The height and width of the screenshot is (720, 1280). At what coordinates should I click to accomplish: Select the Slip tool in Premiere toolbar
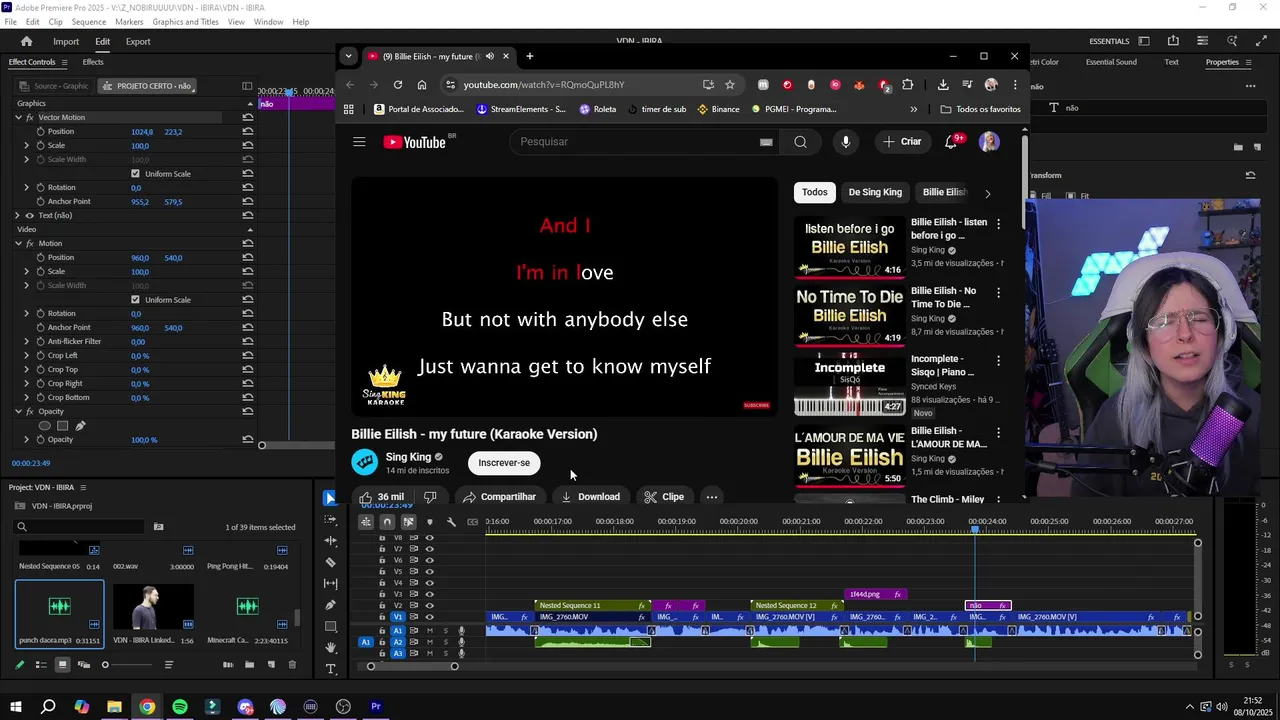pos(331,584)
